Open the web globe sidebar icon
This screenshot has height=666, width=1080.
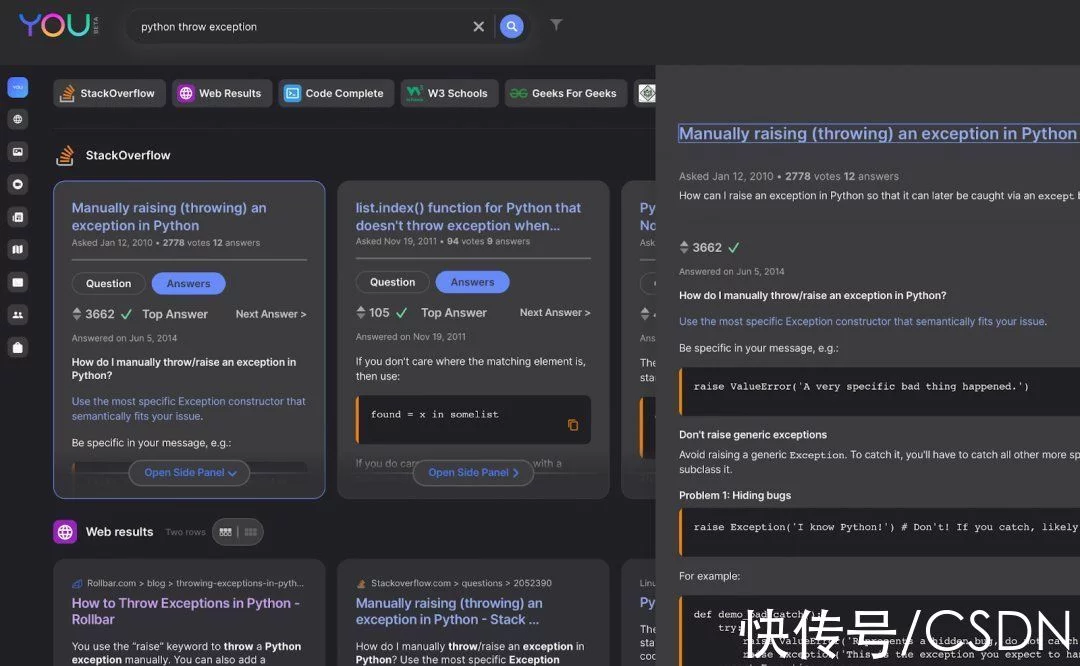click(x=18, y=119)
